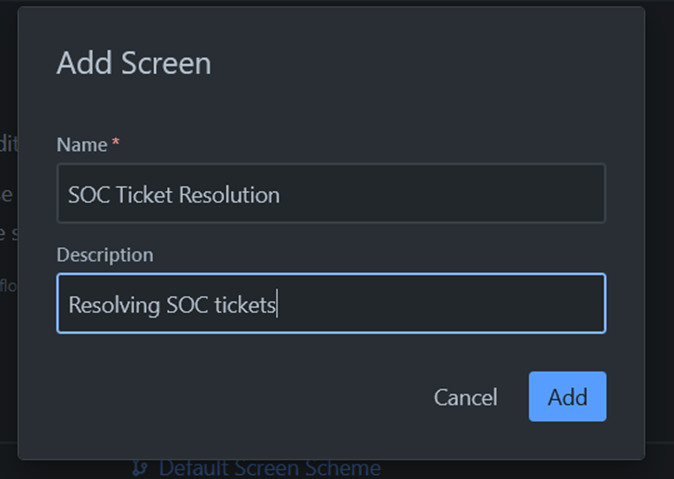
Task: Click the red required asterisk next to Name
Action: click(116, 145)
